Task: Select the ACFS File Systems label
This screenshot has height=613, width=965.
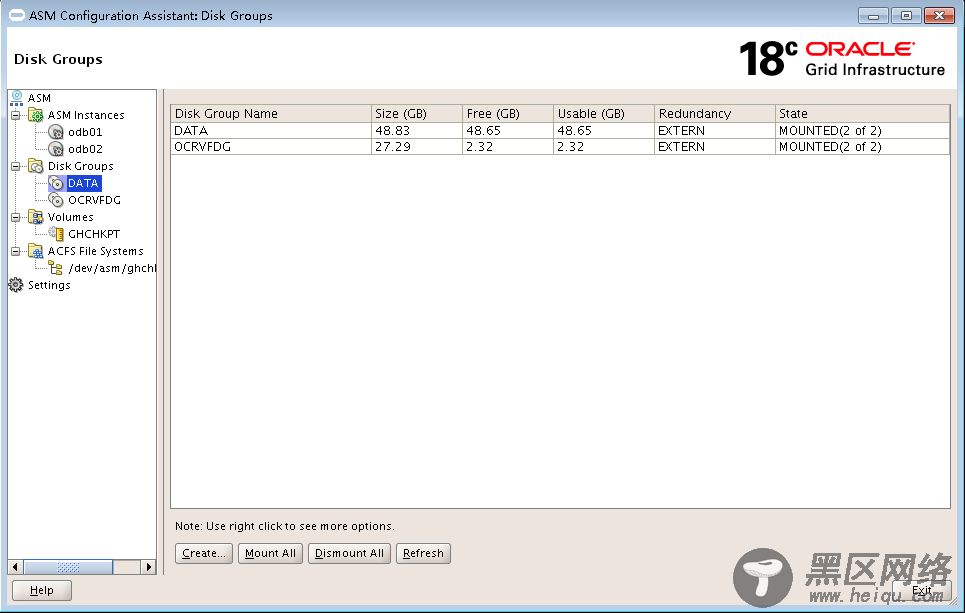Action: pyautogui.click(x=95, y=251)
